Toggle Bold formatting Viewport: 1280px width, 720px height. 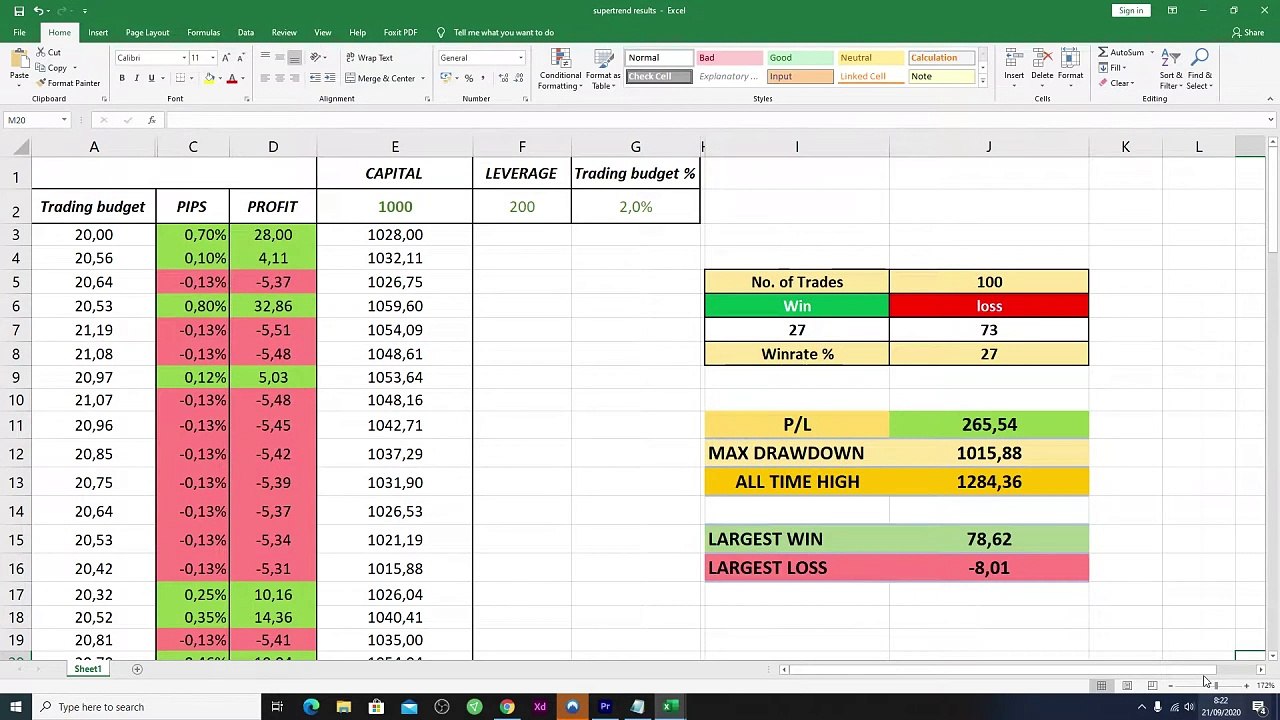(x=122, y=78)
